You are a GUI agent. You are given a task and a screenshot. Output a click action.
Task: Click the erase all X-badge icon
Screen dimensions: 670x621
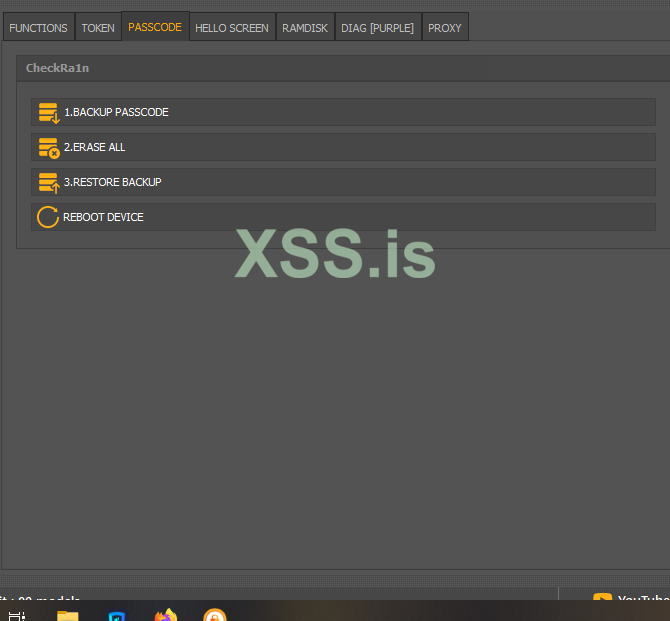49,148
